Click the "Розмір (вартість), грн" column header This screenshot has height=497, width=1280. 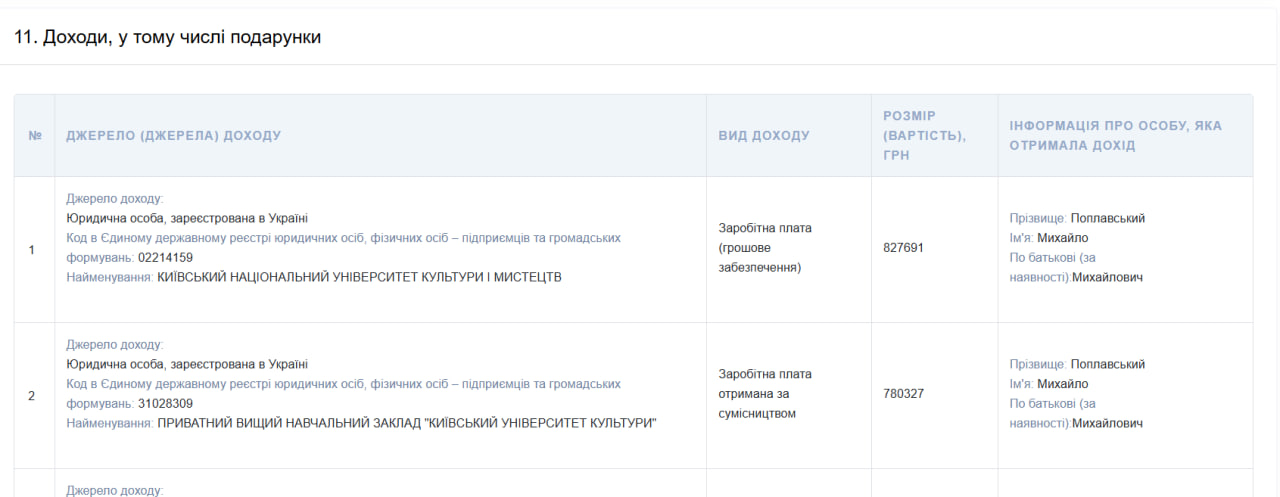(924, 135)
